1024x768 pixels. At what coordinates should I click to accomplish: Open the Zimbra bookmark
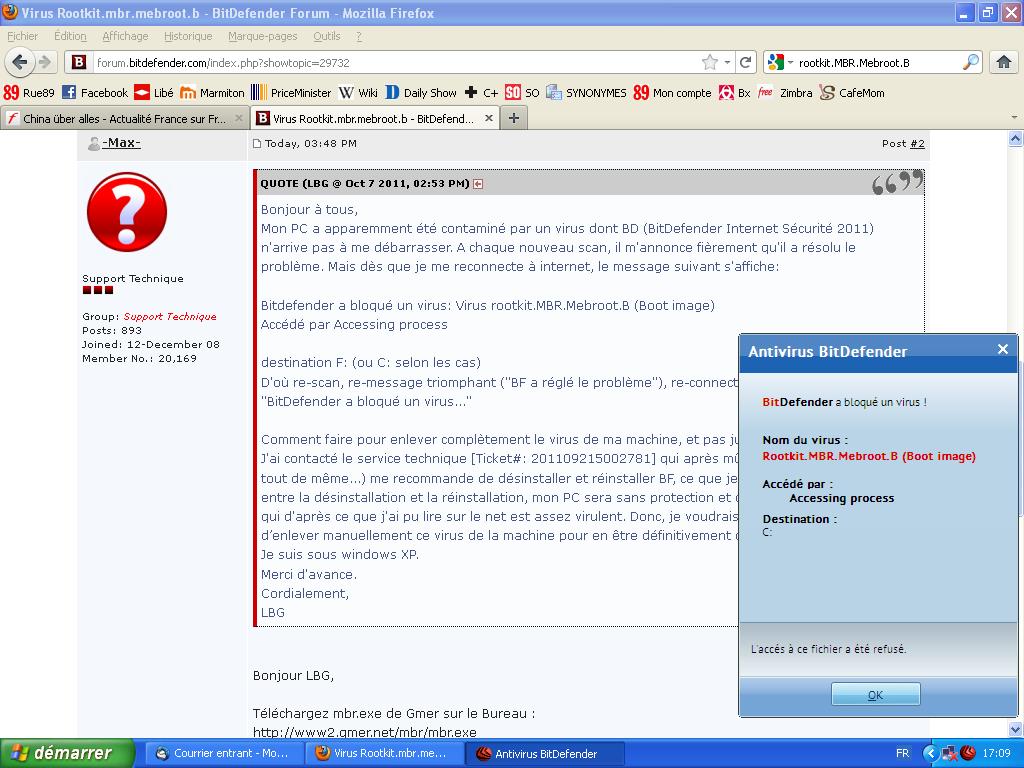click(x=786, y=93)
